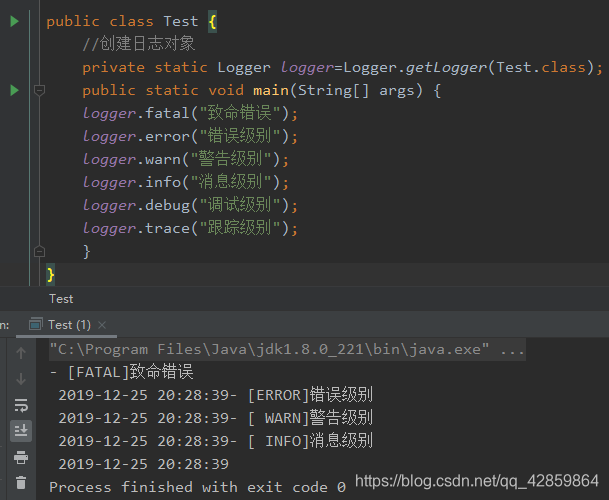Click the Test breadcrumb below the editor
Viewport: 609px width, 500px height.
(x=61, y=299)
